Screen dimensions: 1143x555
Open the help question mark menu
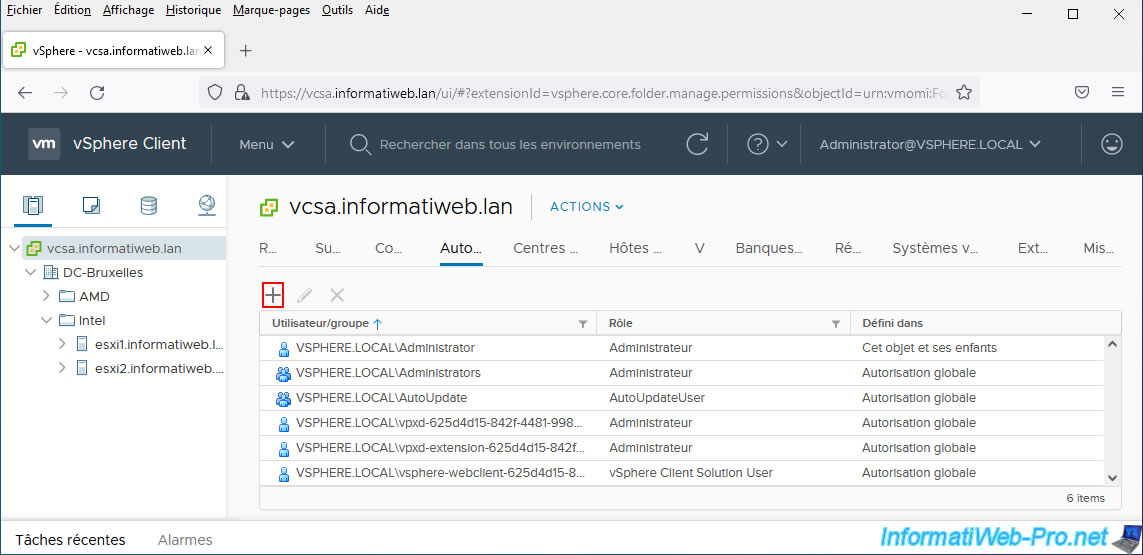coord(767,144)
